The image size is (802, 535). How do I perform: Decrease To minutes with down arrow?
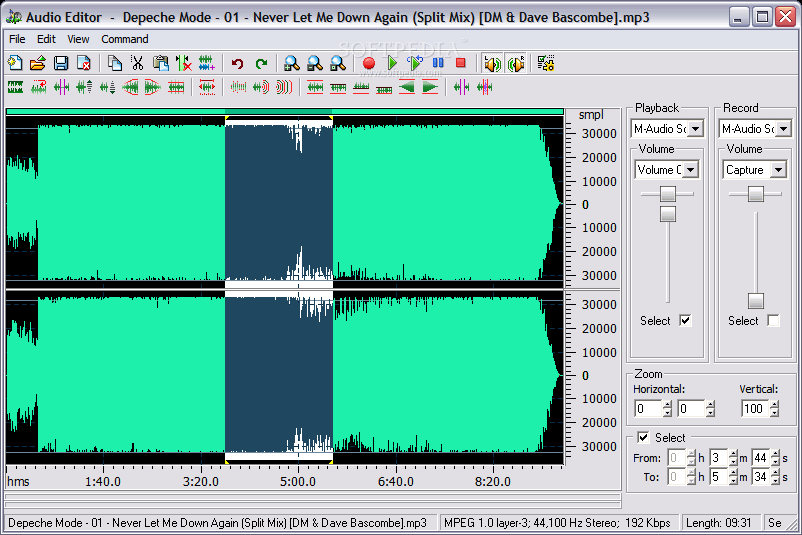click(733, 481)
